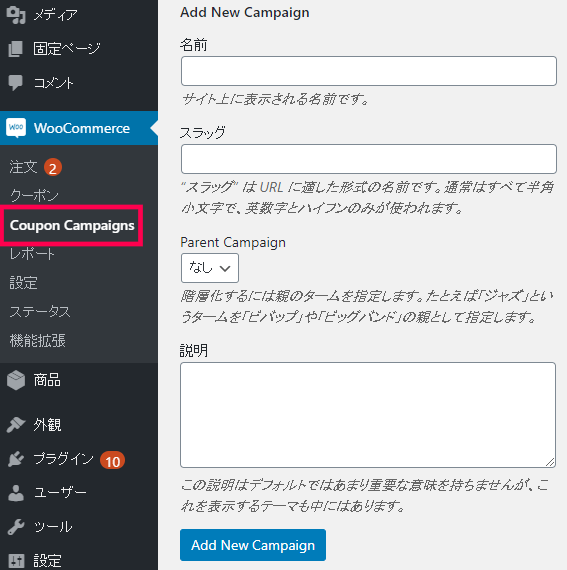
Task: Click the 固定ページ pages icon
Action: (x=16, y=49)
